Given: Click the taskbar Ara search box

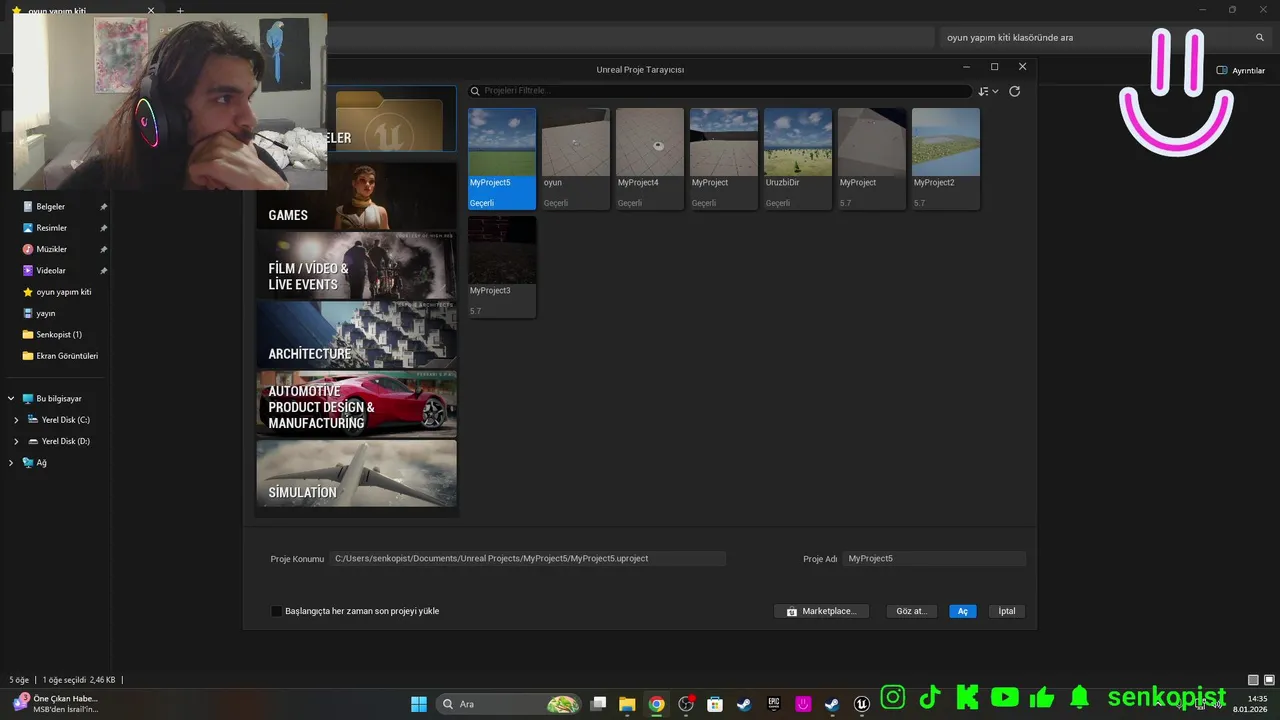Looking at the screenshot, I should point(510,704).
